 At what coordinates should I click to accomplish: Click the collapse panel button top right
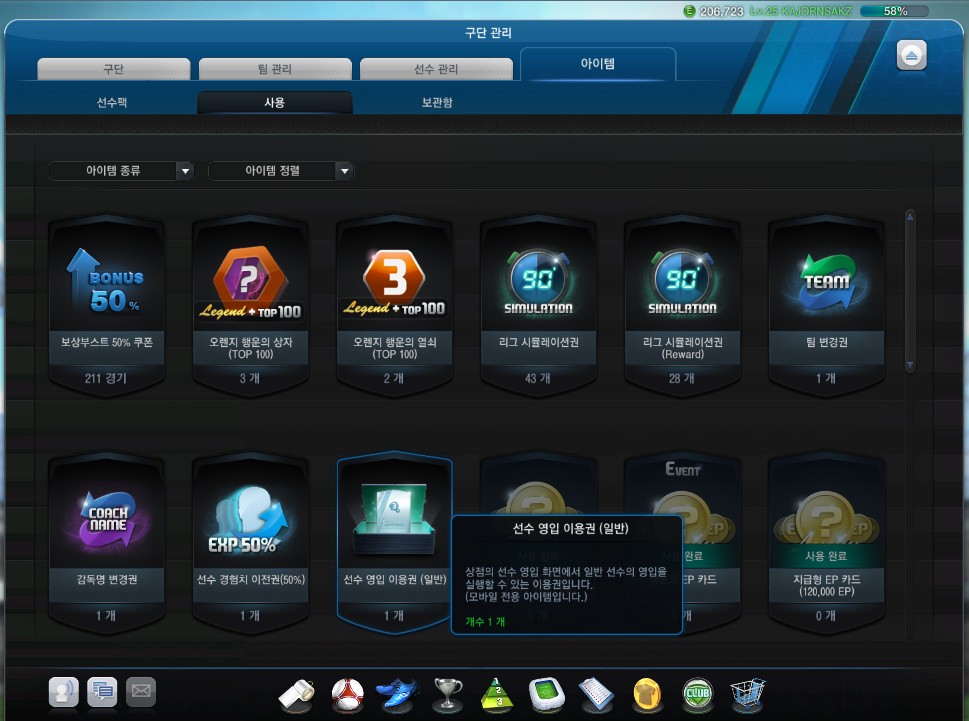(912, 56)
